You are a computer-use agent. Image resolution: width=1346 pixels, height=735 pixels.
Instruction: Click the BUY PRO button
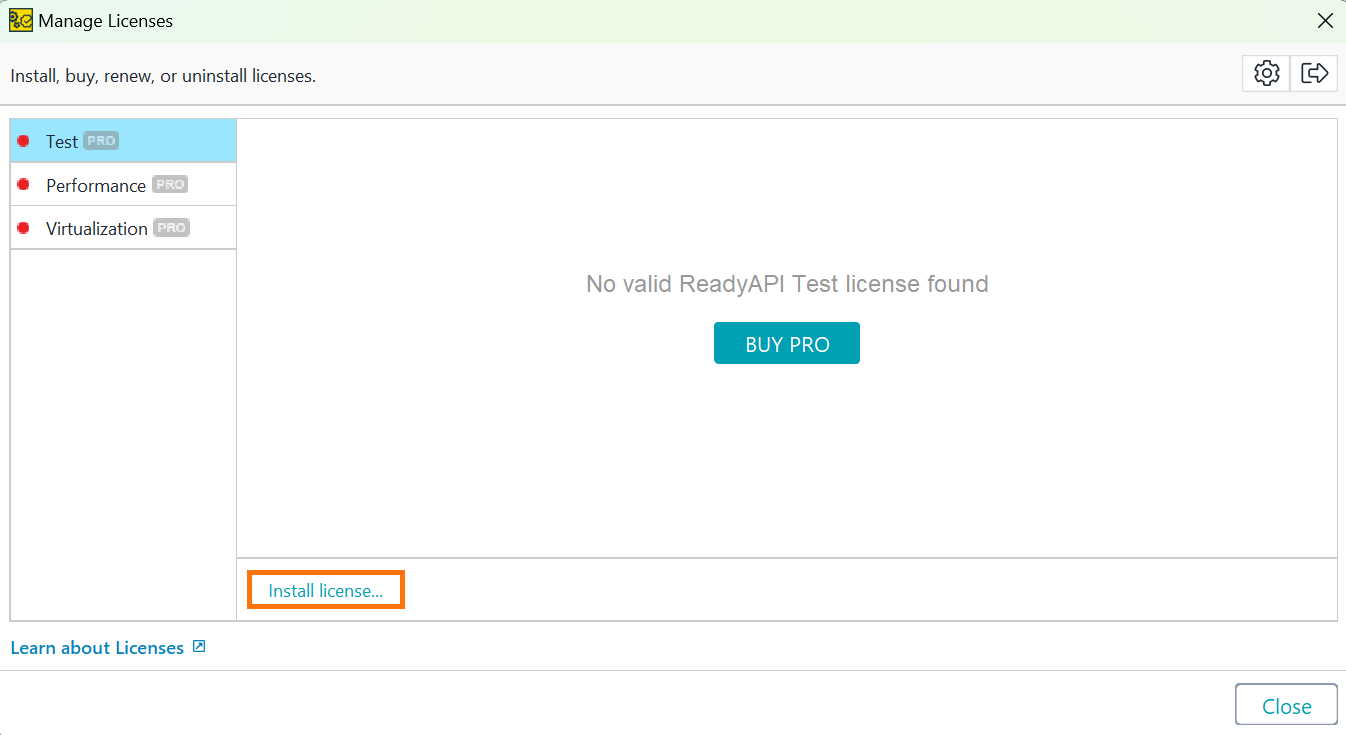point(786,342)
